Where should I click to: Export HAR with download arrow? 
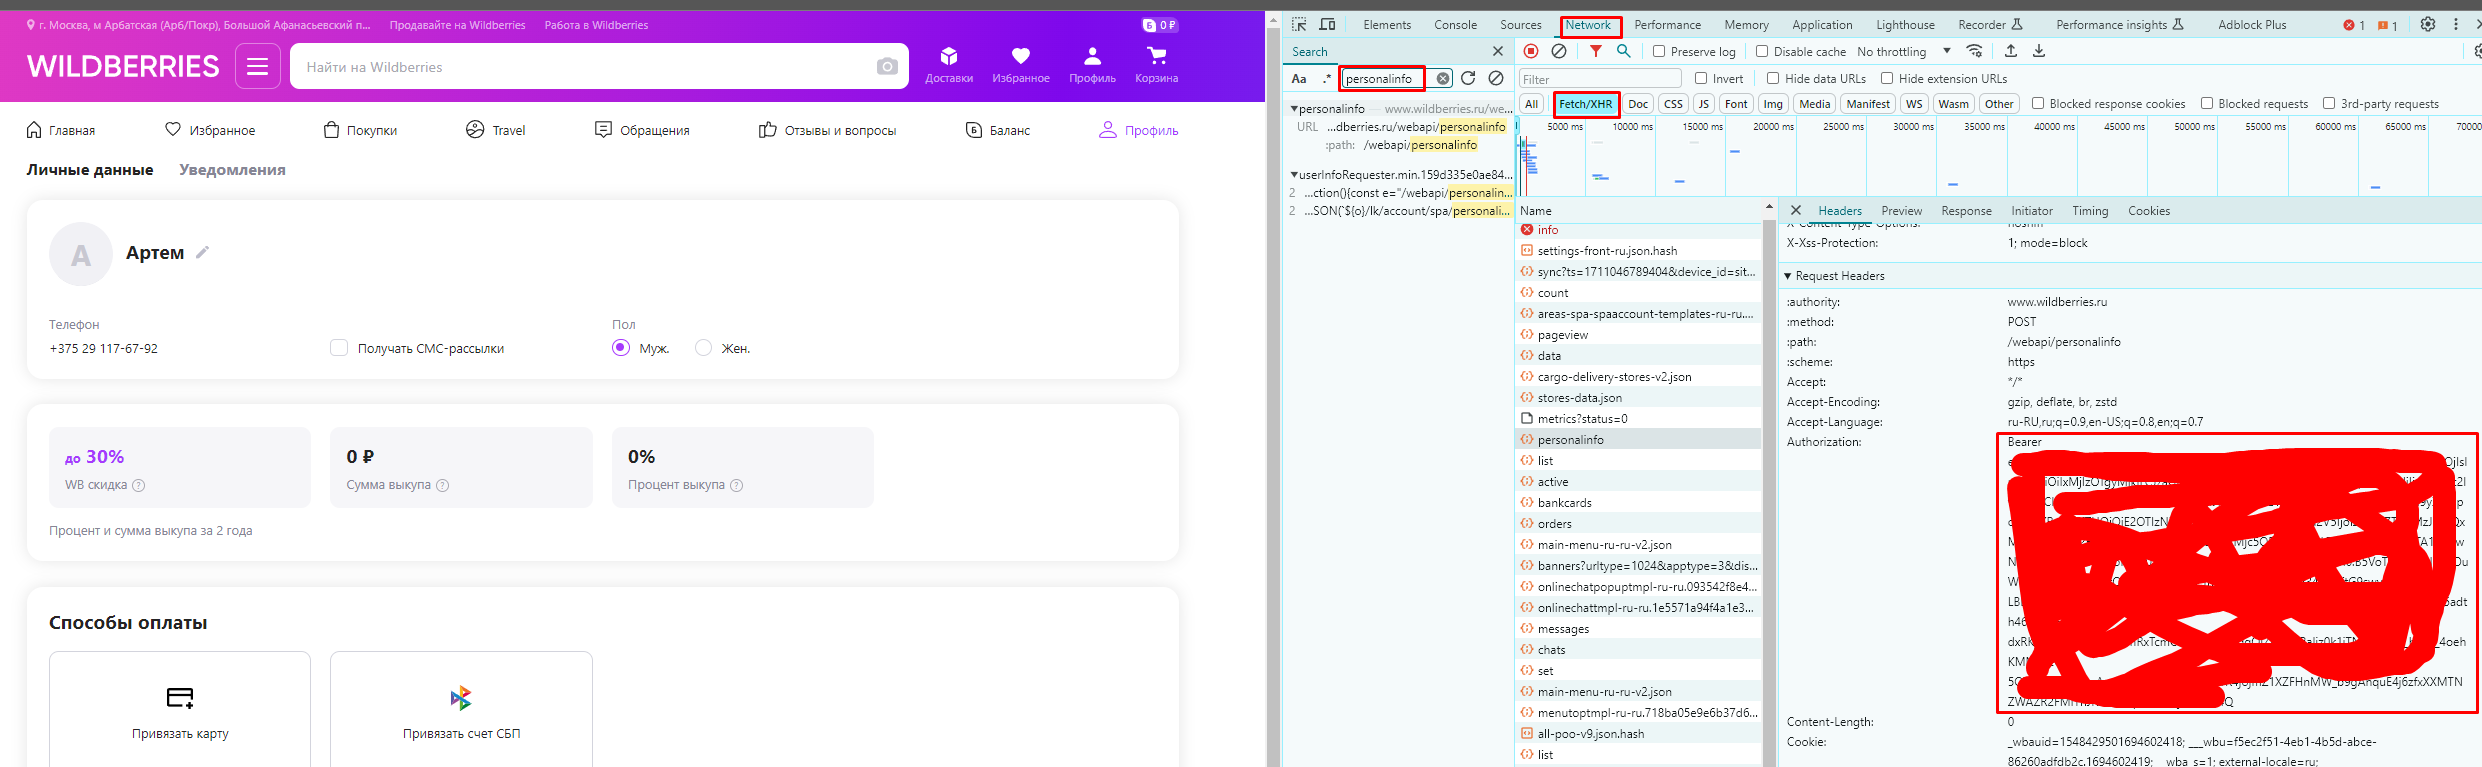click(2039, 51)
